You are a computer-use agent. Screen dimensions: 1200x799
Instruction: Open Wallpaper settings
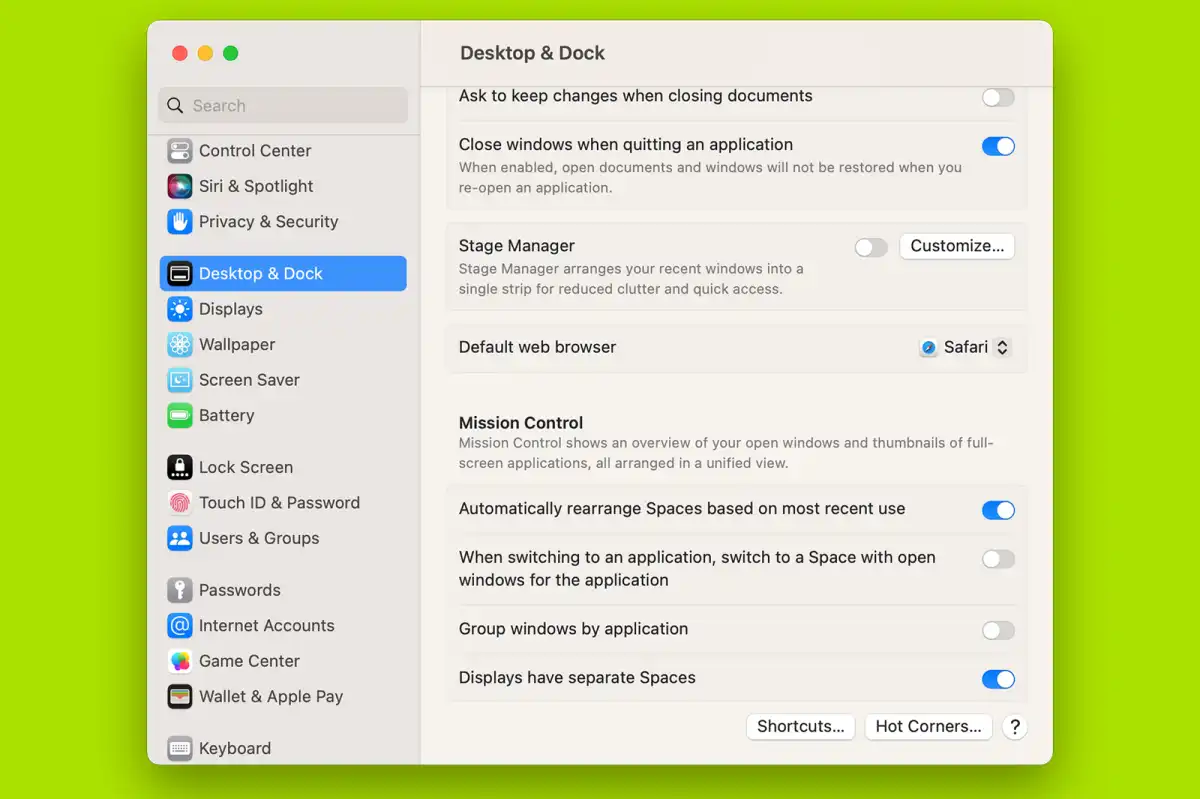coord(283,345)
